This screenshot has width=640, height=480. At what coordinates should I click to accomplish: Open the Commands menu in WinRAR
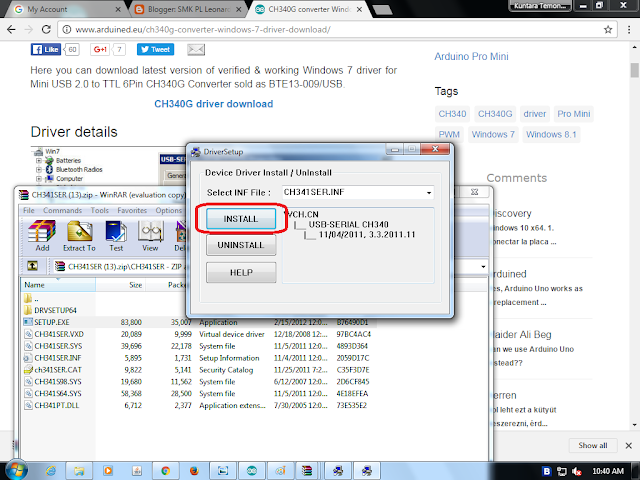[62, 210]
